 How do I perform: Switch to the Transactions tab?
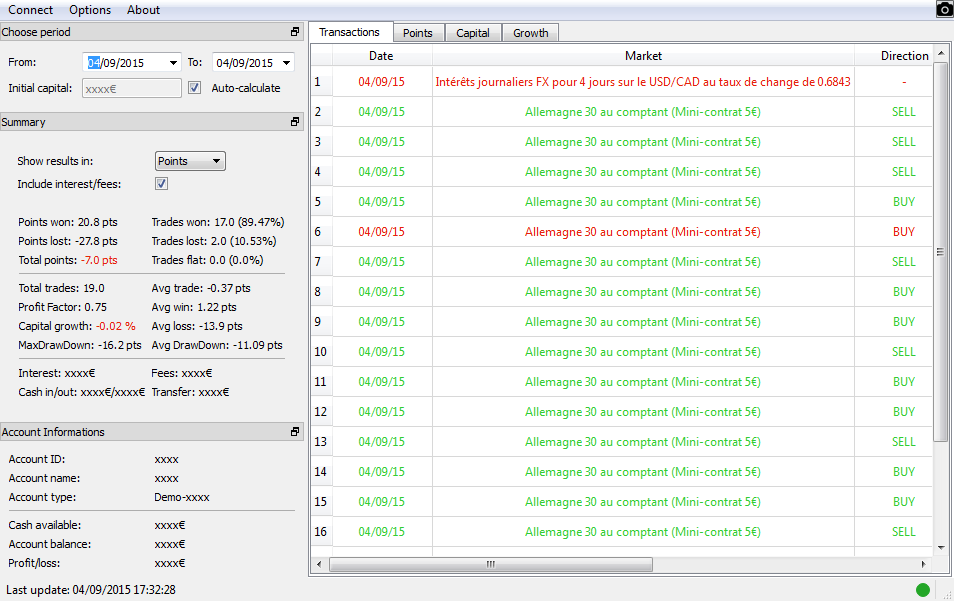[349, 32]
